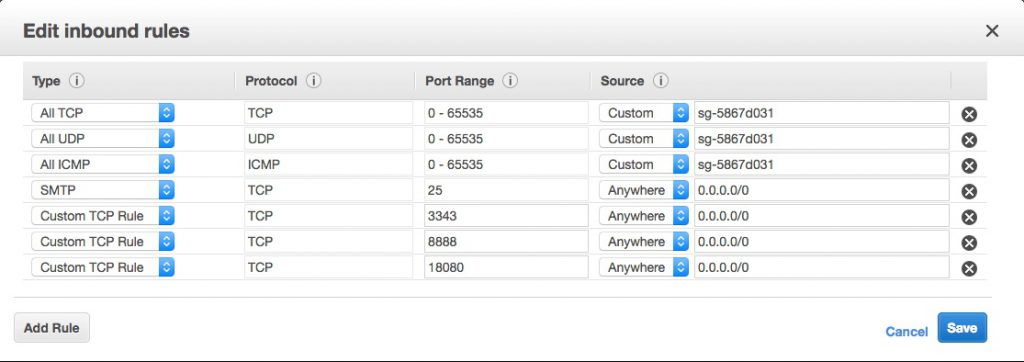Open the Anywhere source dropdown for port 3343
The width and height of the screenshot is (1024, 362).
coord(644,216)
